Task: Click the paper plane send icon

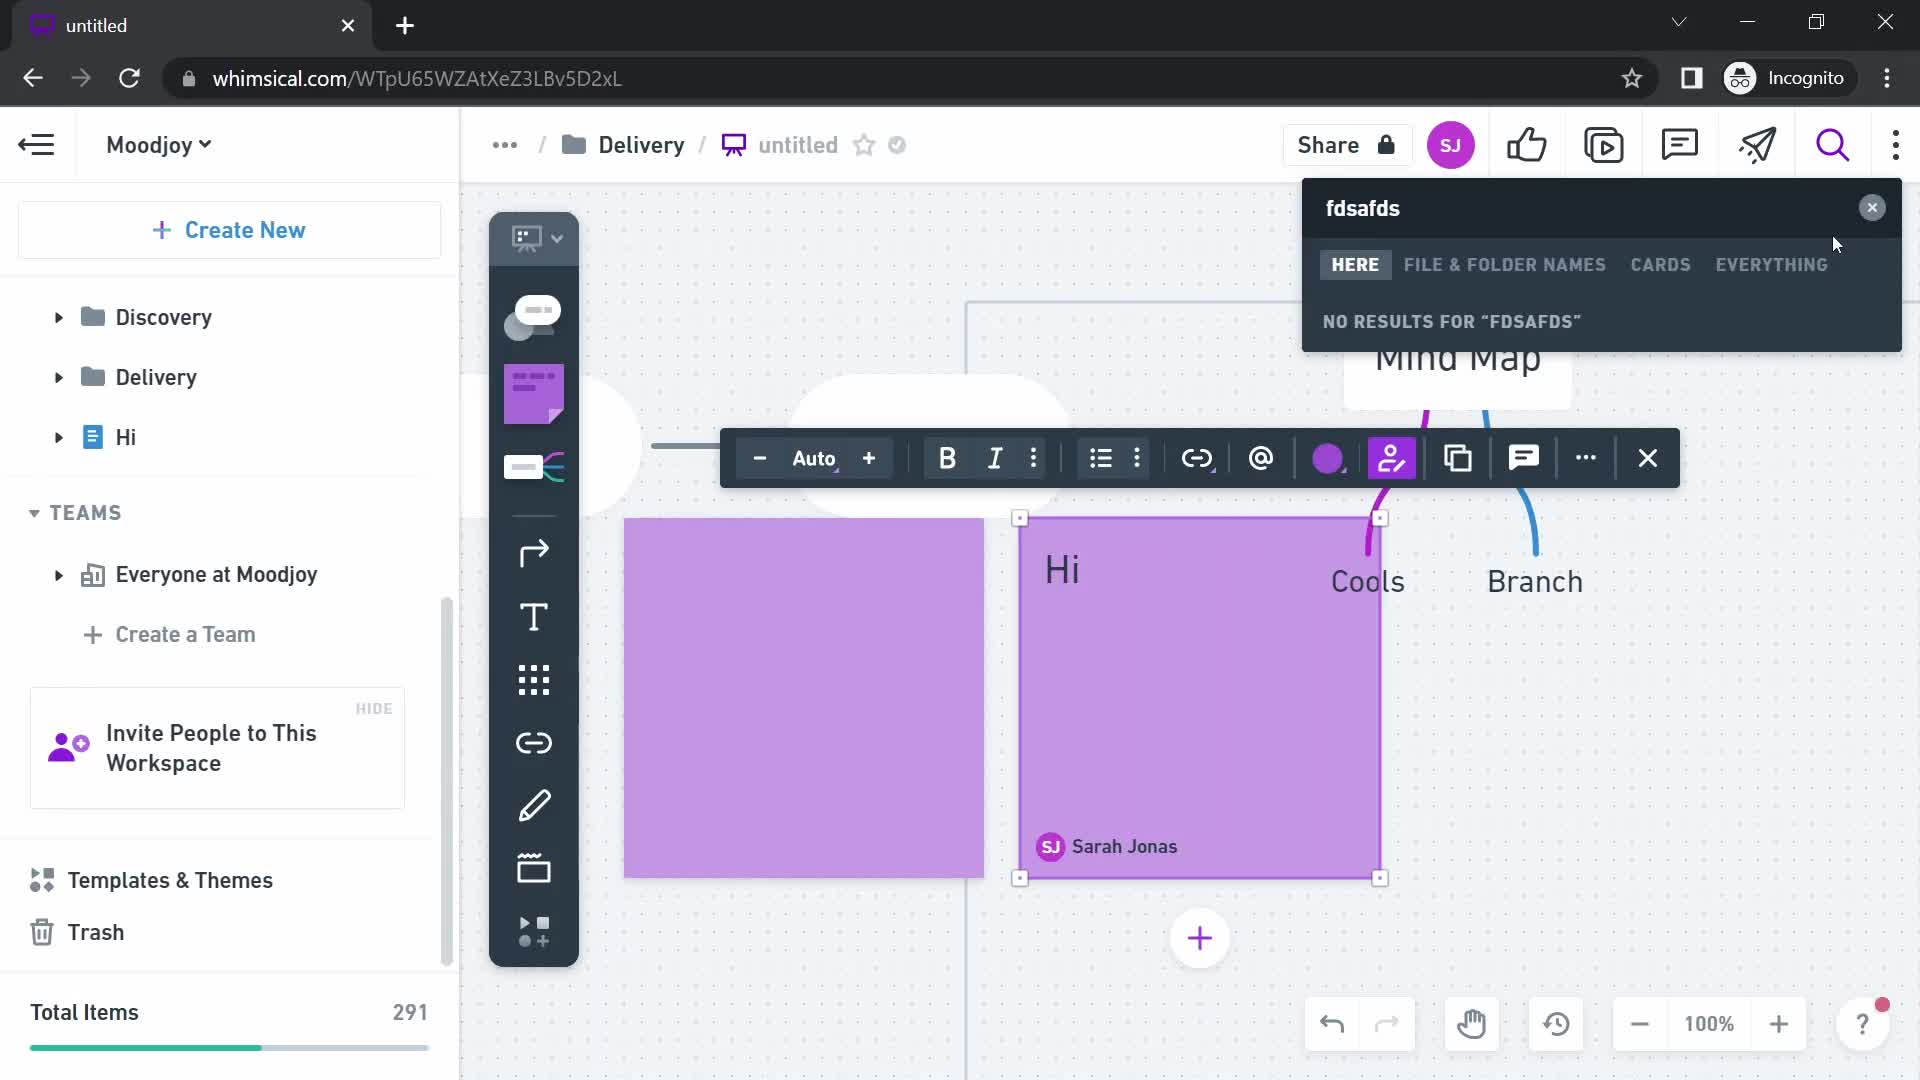Action: point(1757,145)
